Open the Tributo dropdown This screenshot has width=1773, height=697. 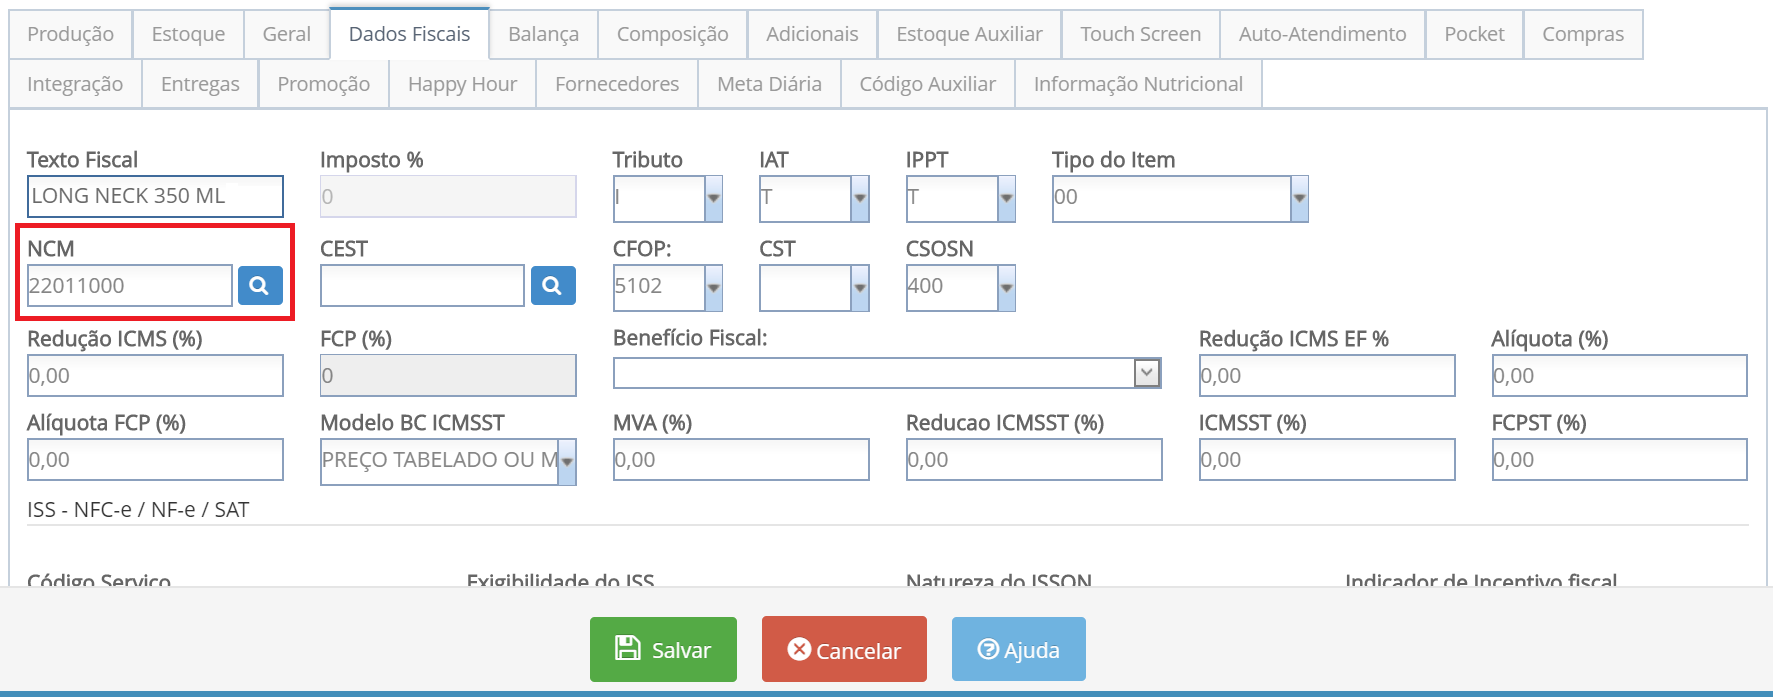tap(713, 198)
